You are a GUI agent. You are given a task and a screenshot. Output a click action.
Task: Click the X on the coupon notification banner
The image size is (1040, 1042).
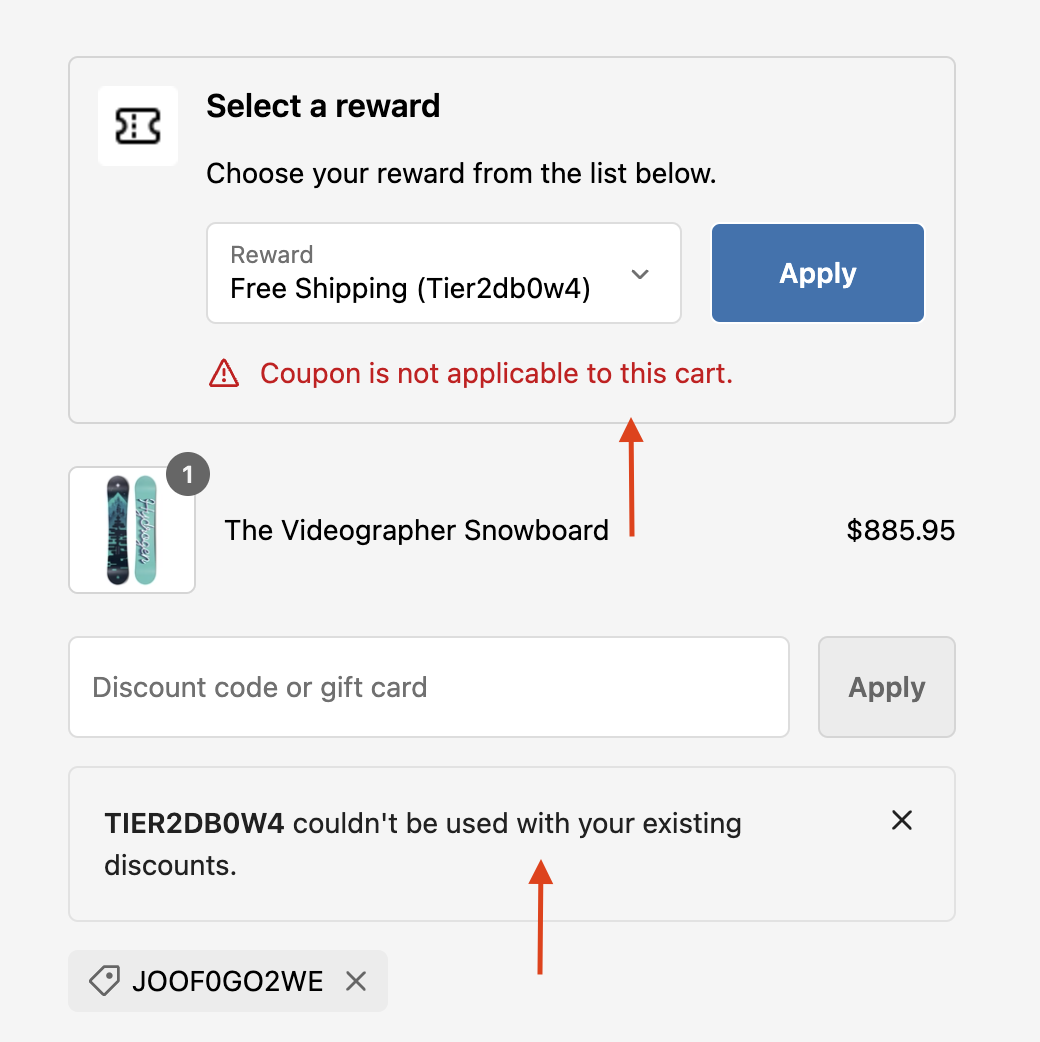pyautogui.click(x=901, y=820)
